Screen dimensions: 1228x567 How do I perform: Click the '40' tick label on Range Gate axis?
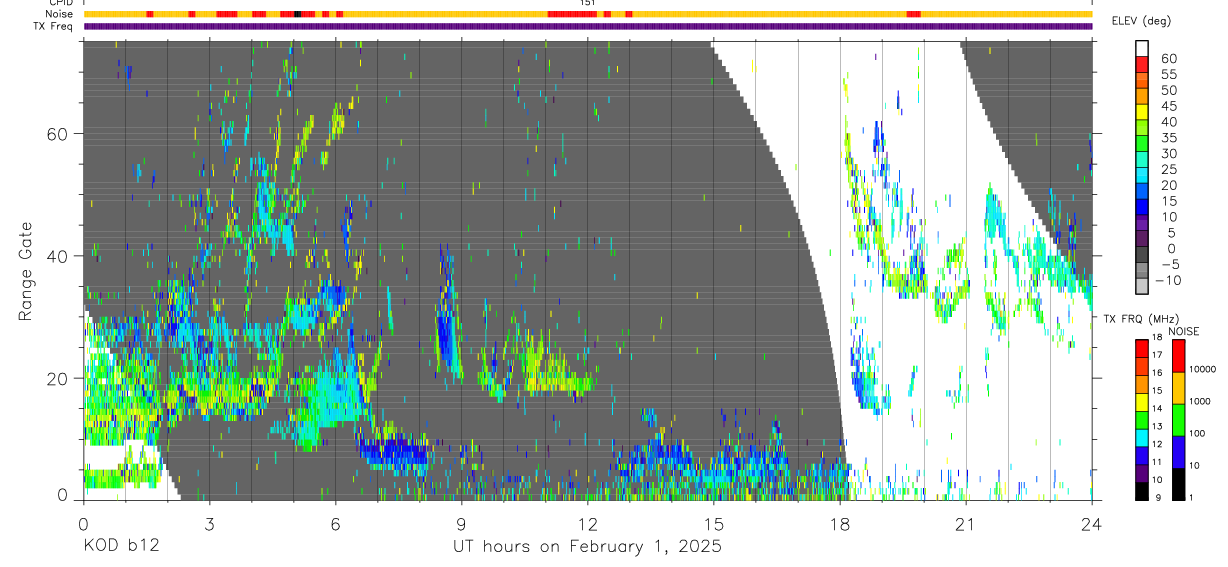[57, 256]
